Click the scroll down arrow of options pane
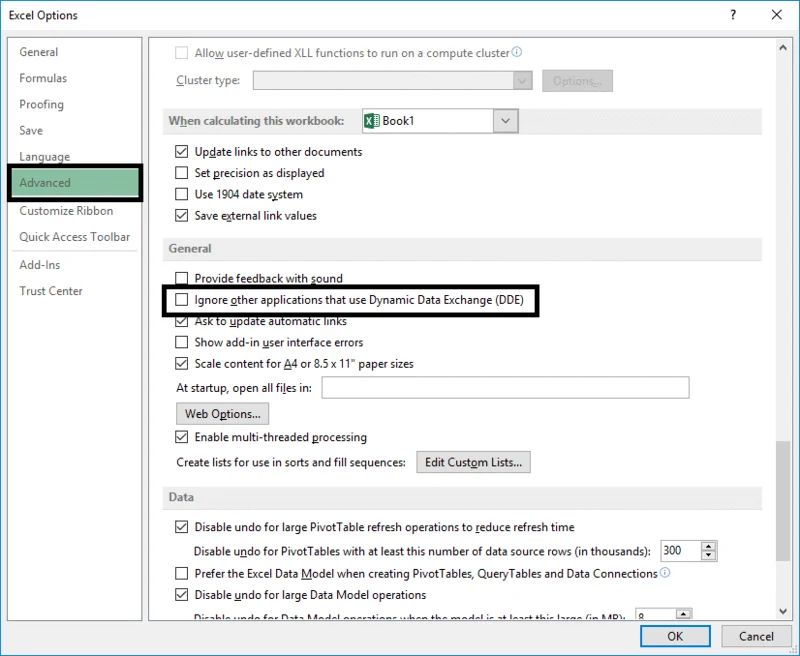 (783, 611)
